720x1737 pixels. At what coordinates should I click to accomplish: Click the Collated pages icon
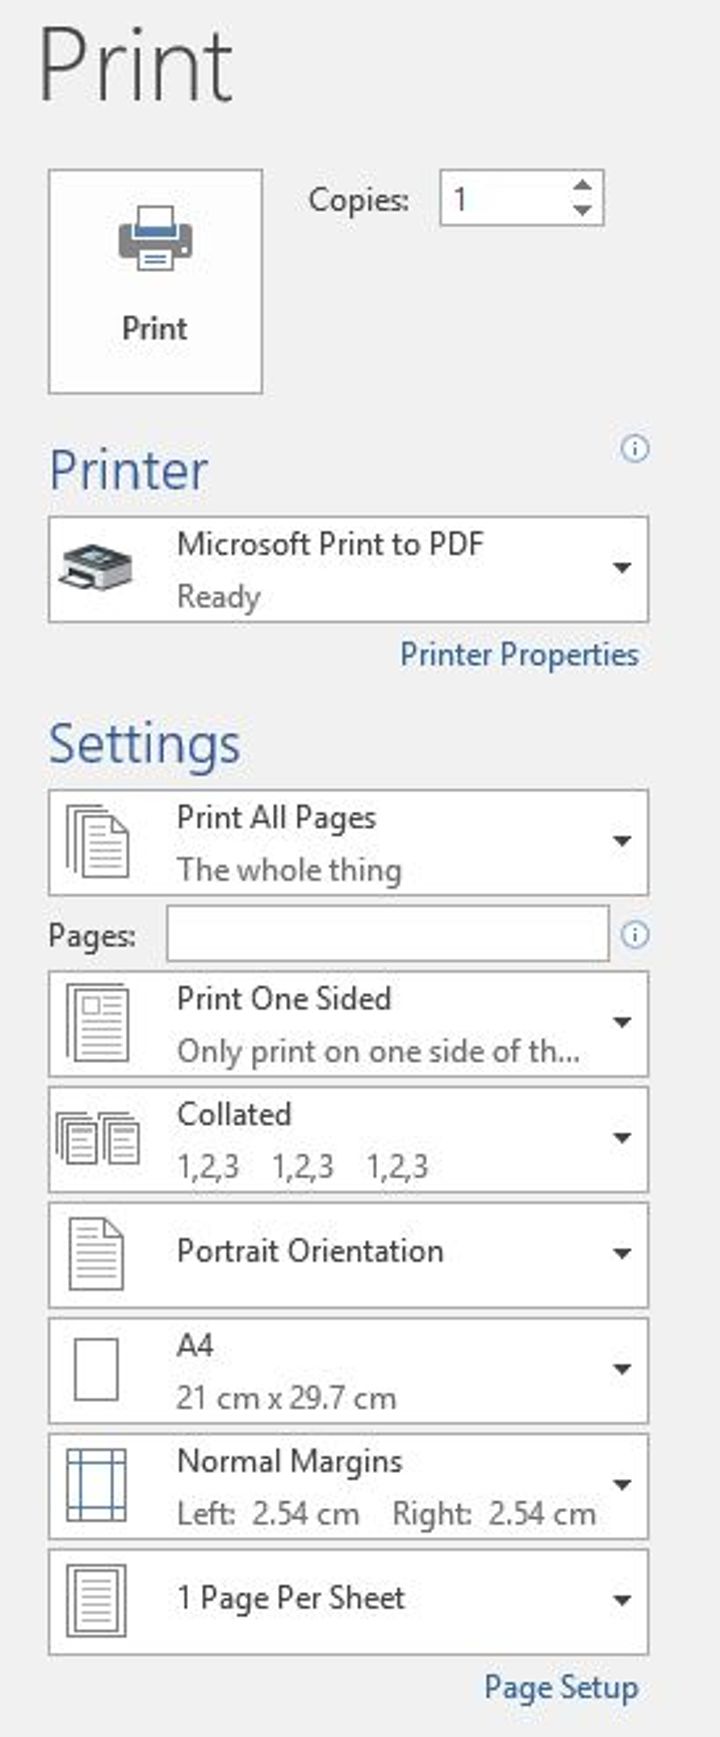tap(98, 1139)
